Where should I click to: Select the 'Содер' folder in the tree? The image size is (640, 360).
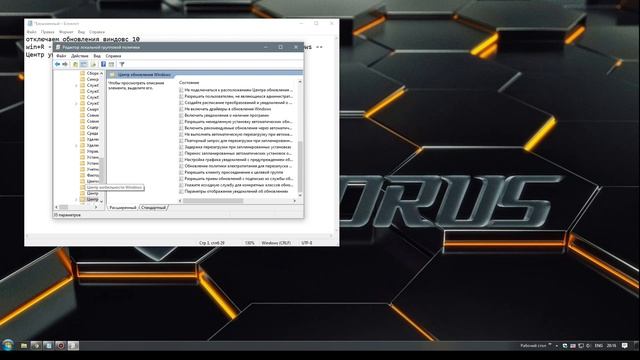click(x=89, y=127)
